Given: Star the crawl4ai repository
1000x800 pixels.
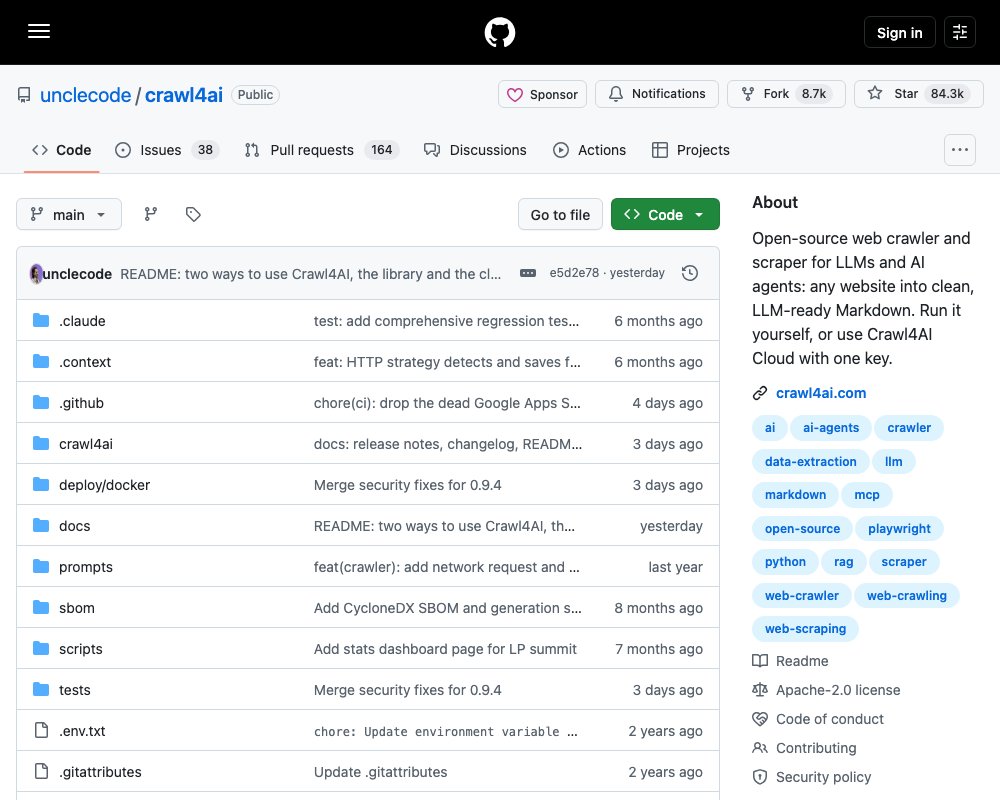Looking at the screenshot, I should tap(918, 94).
